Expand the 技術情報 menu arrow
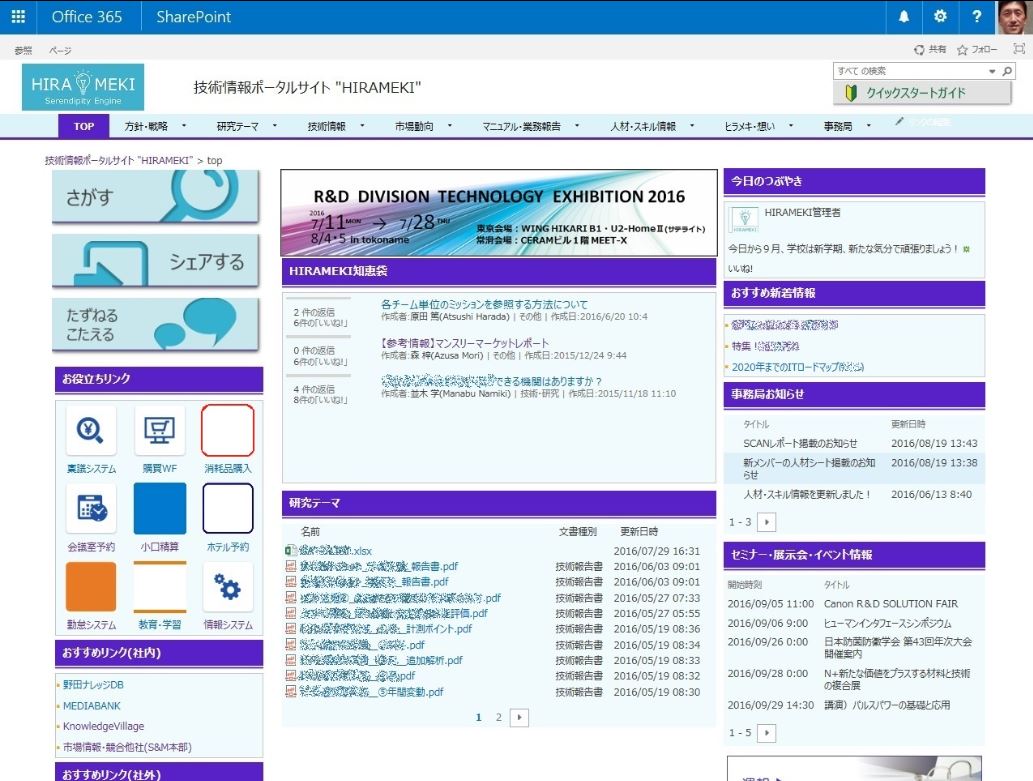 click(x=362, y=125)
